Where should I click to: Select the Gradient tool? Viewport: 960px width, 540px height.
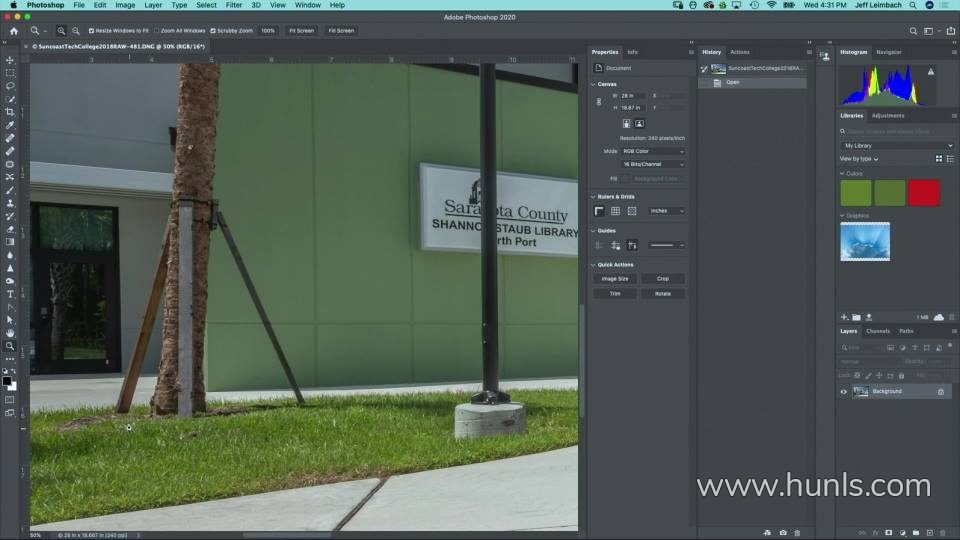point(10,242)
